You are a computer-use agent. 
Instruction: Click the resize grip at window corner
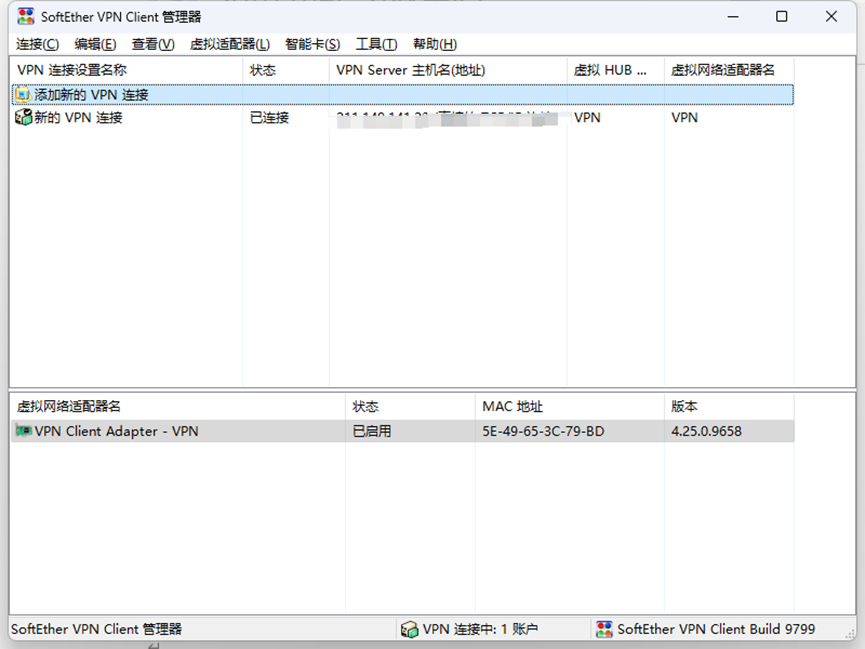pos(850,634)
